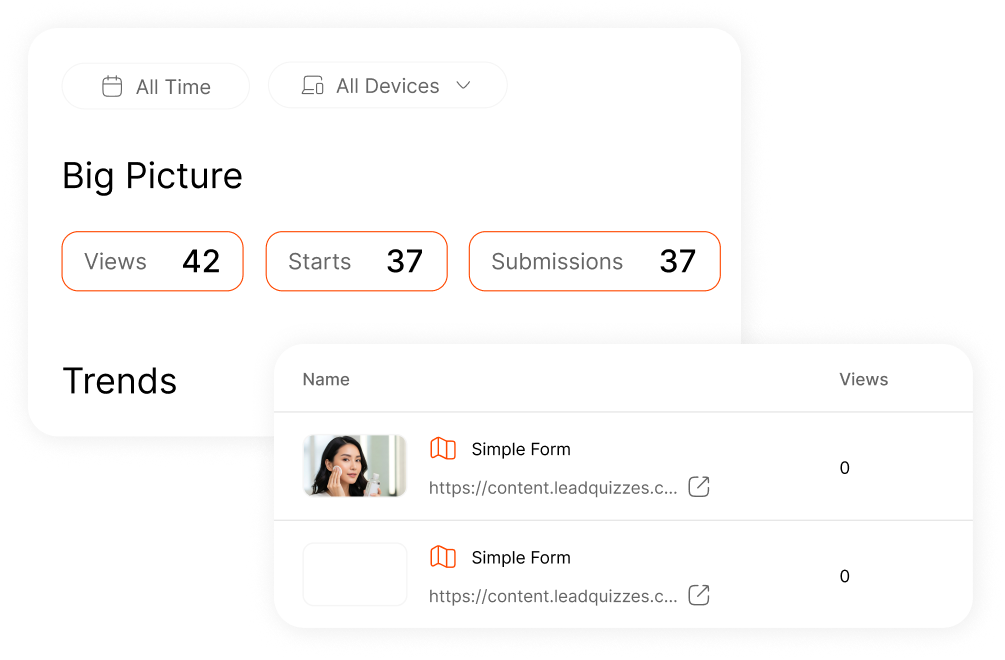This screenshot has height=660, width=1005.
Task: Sort by the Views column header
Action: (863, 380)
